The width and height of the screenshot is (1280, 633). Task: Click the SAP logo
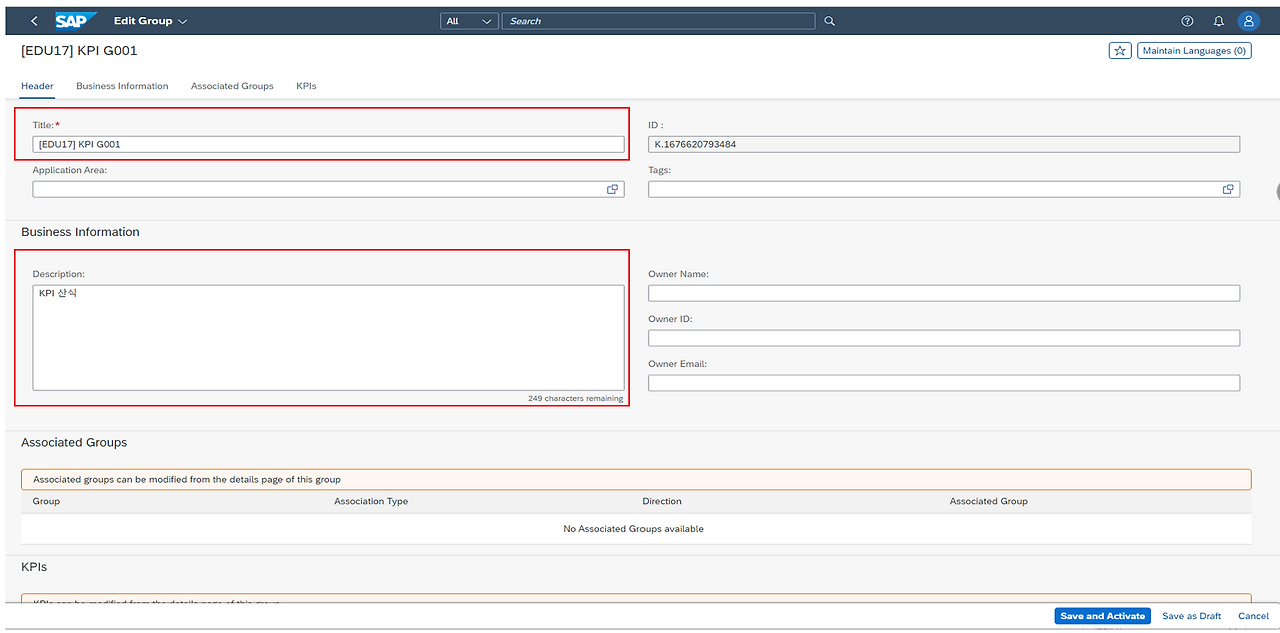(77, 19)
